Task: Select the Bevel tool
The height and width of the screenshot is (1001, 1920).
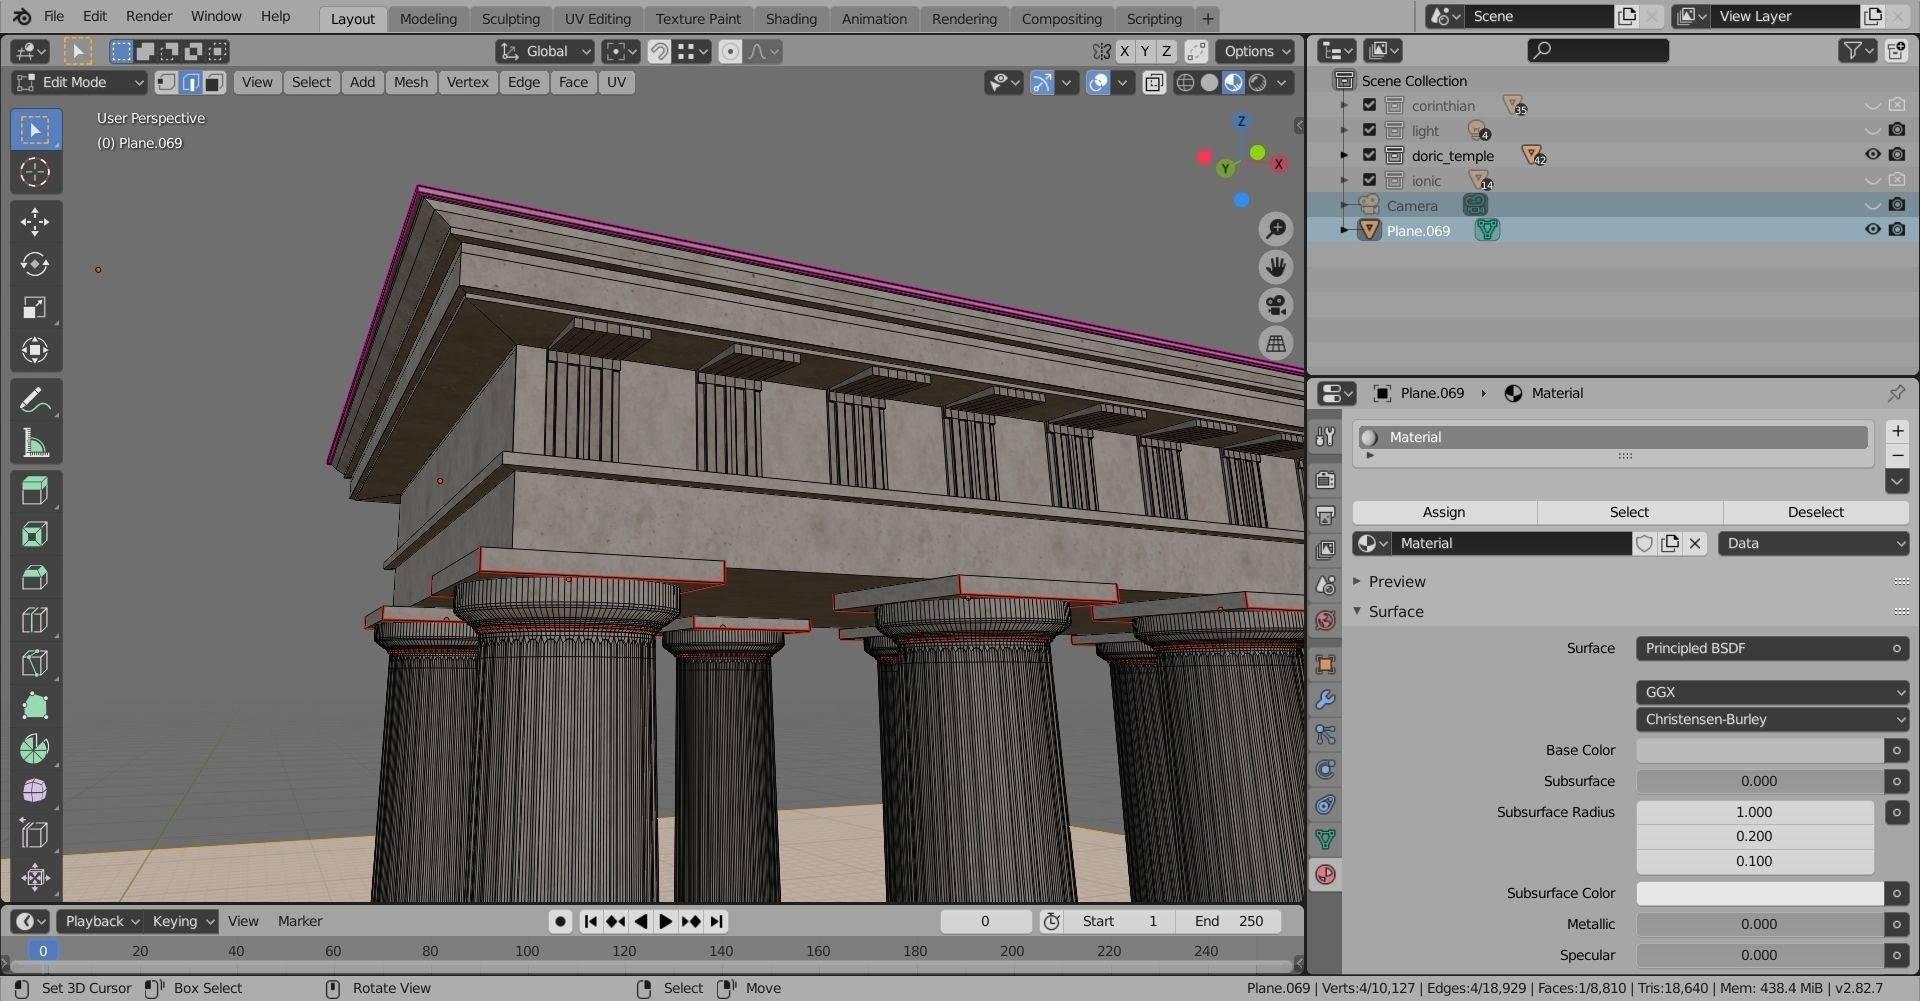Action: tap(35, 577)
